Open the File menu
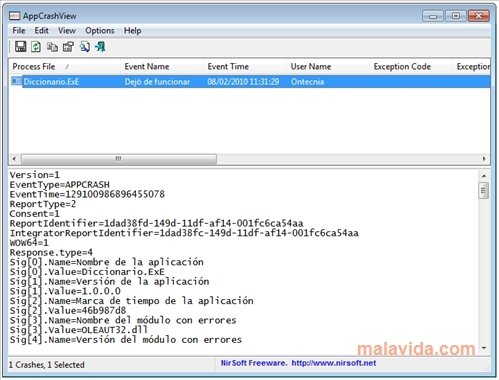Screen dimensions: 499x380 pos(19,31)
